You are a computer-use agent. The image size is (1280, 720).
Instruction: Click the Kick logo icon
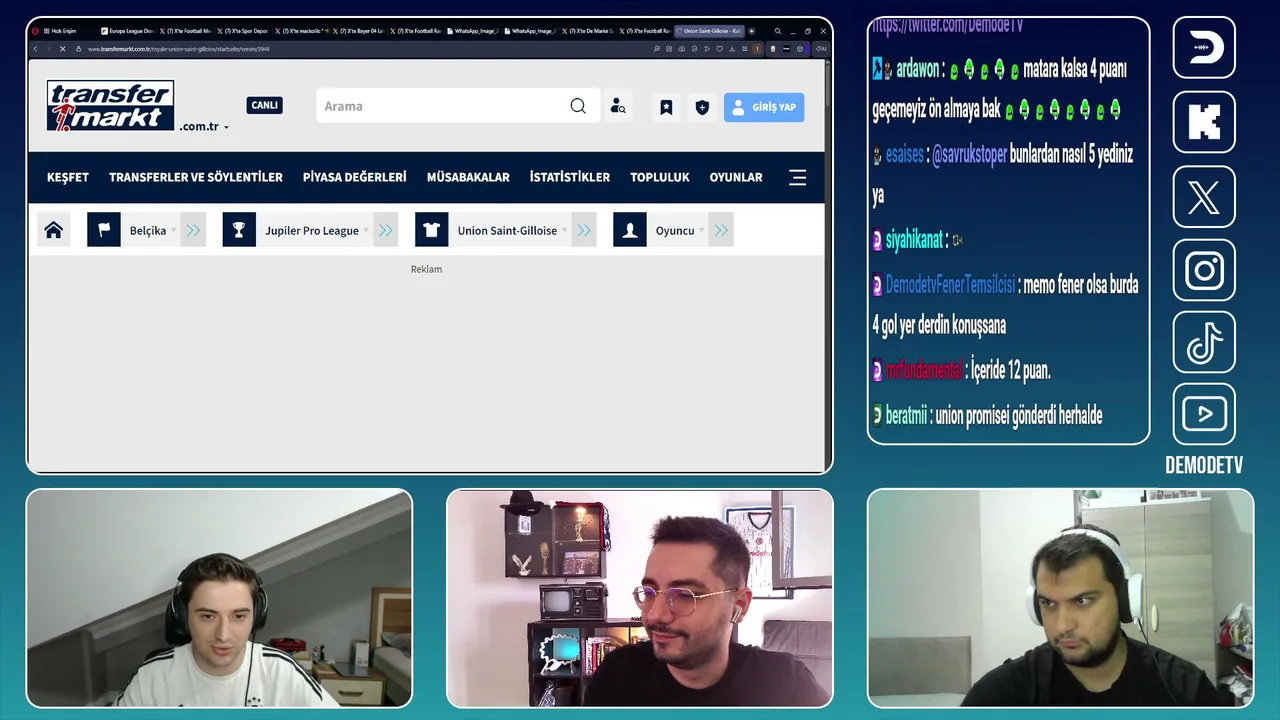click(1204, 122)
